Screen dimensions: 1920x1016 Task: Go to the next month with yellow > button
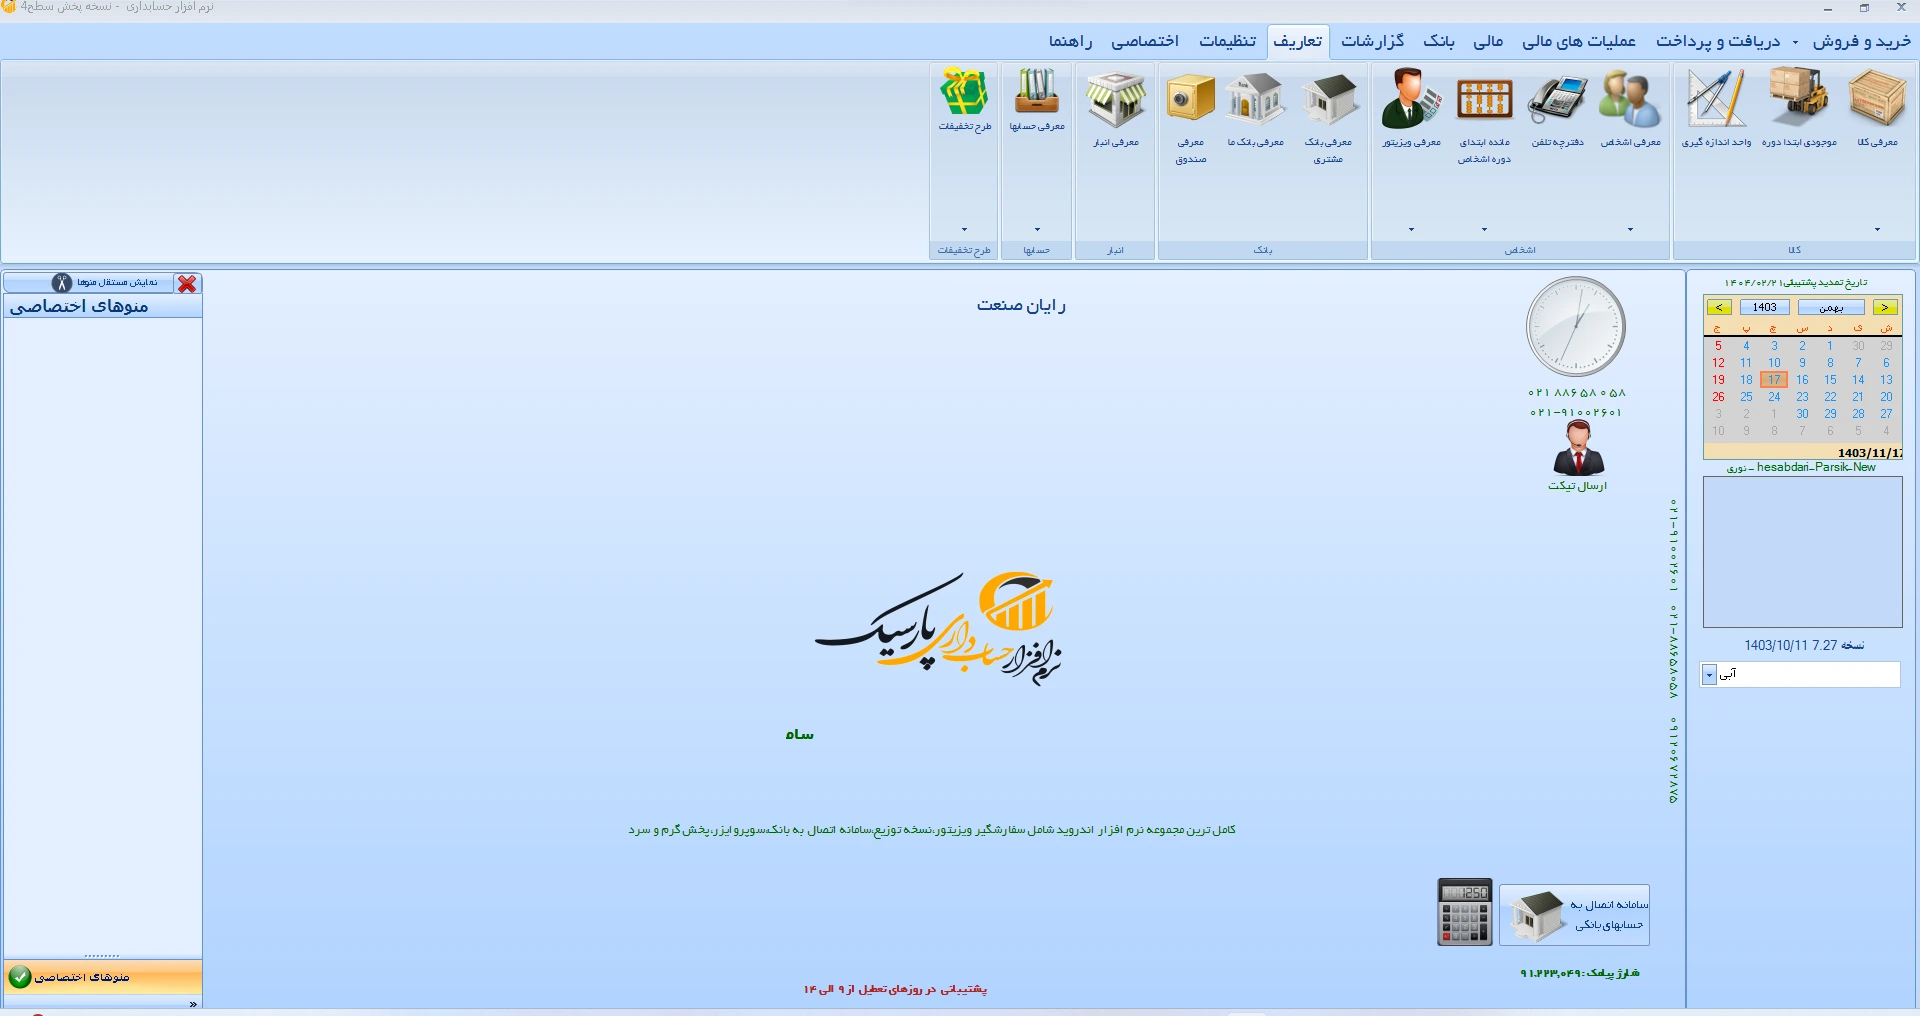(x=1885, y=307)
